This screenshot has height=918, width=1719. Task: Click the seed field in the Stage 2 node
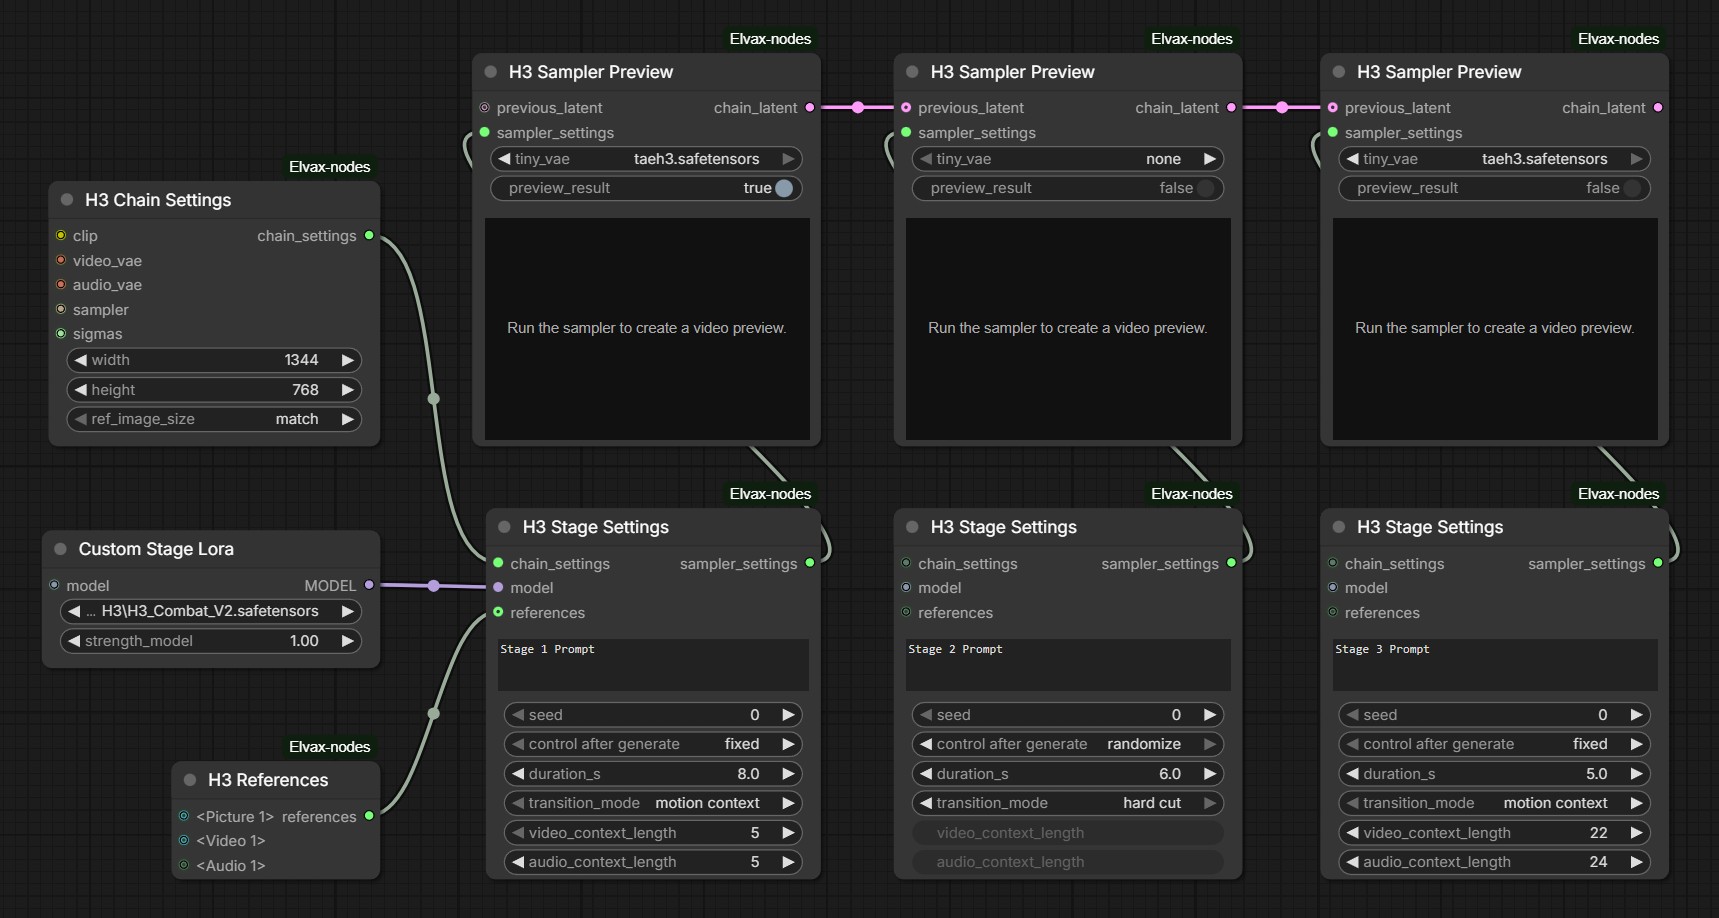coord(1068,715)
